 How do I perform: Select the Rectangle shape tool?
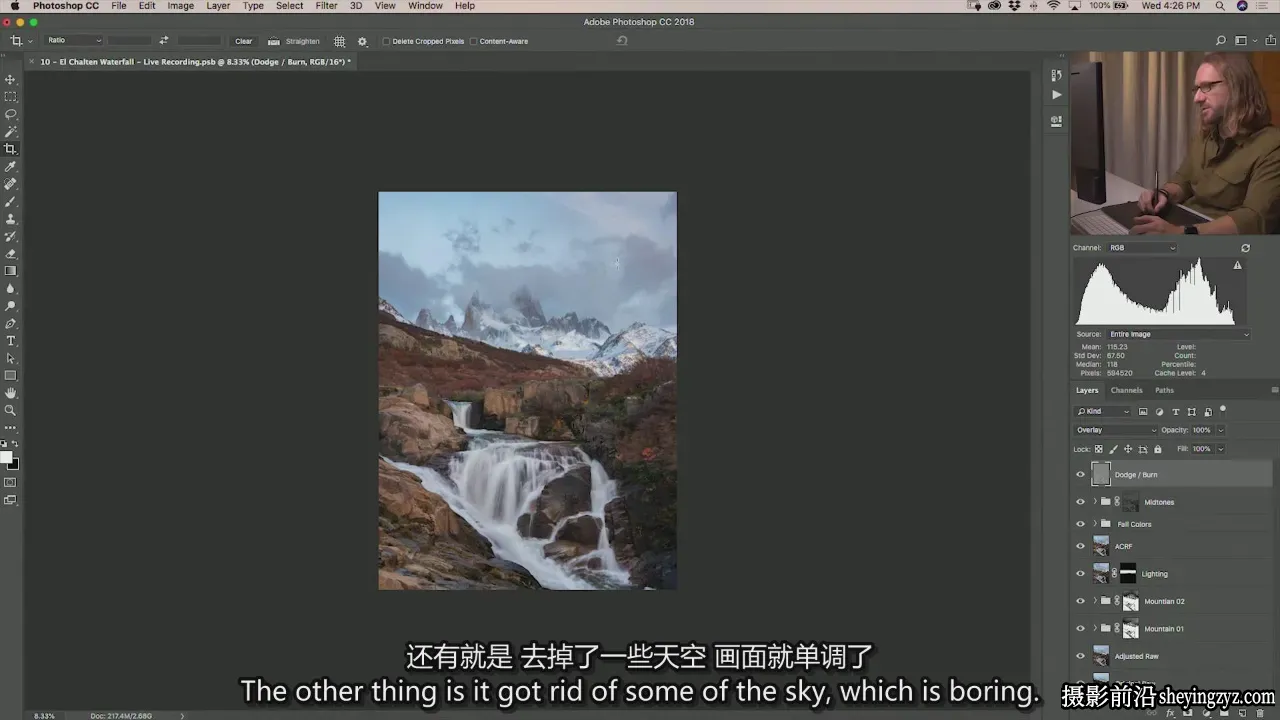(11, 376)
